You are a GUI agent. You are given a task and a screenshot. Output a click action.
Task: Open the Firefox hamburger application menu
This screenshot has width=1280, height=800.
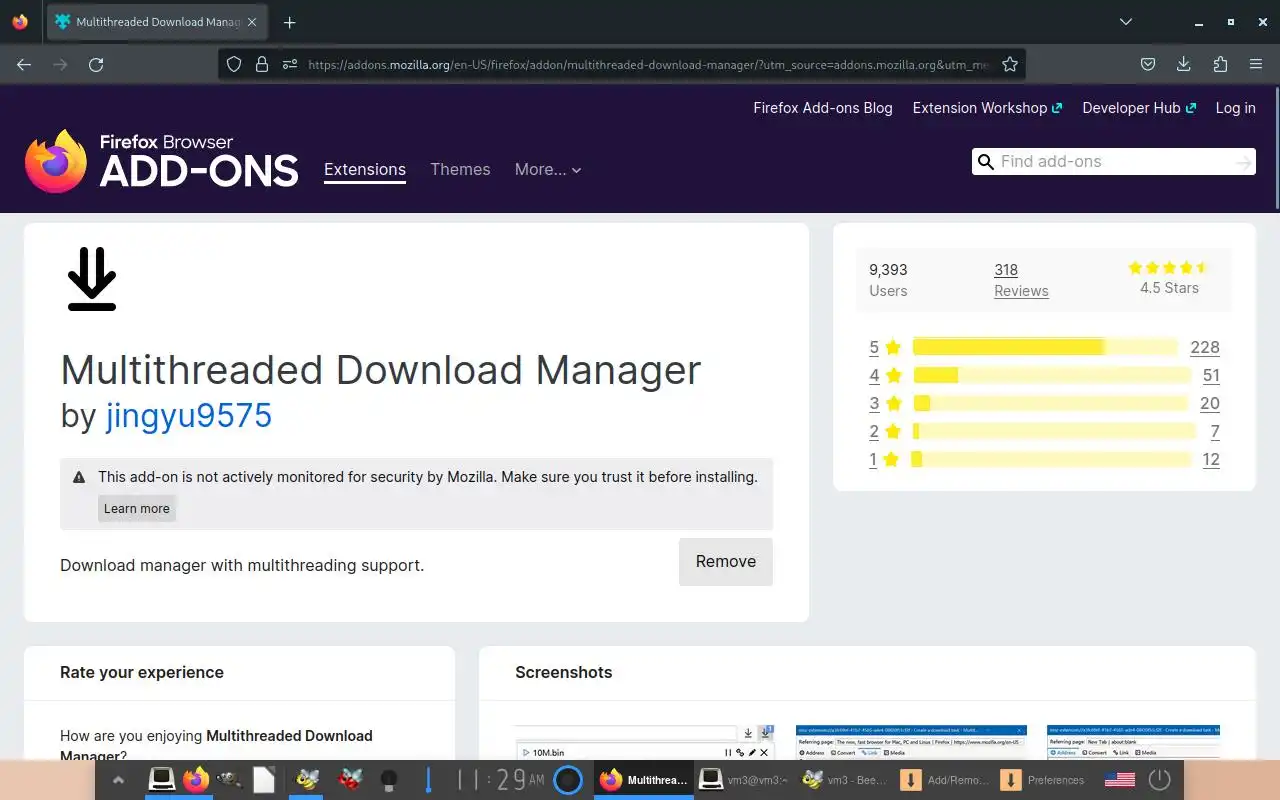tap(1256, 64)
